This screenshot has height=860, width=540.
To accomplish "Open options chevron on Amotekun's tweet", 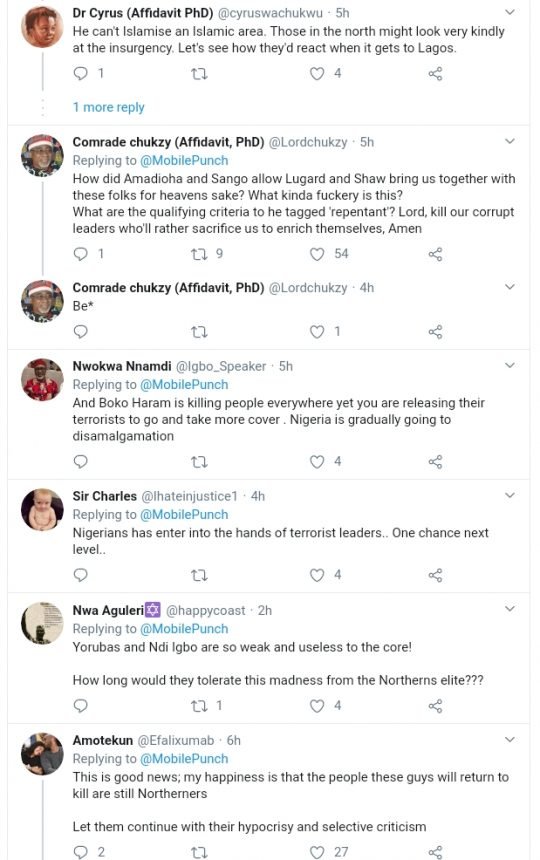I will click(x=510, y=739).
